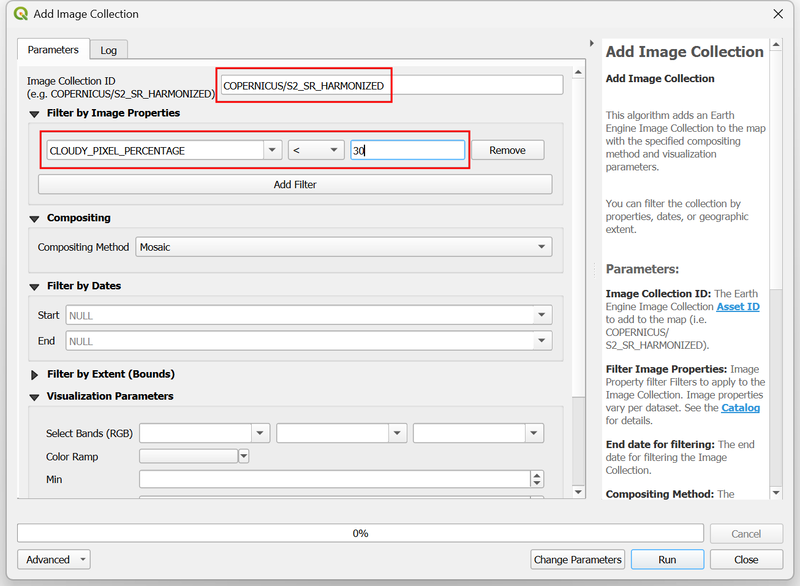800x586 pixels.
Task: Expand the Filter by Extent (Bounds) section
Action: (35, 375)
